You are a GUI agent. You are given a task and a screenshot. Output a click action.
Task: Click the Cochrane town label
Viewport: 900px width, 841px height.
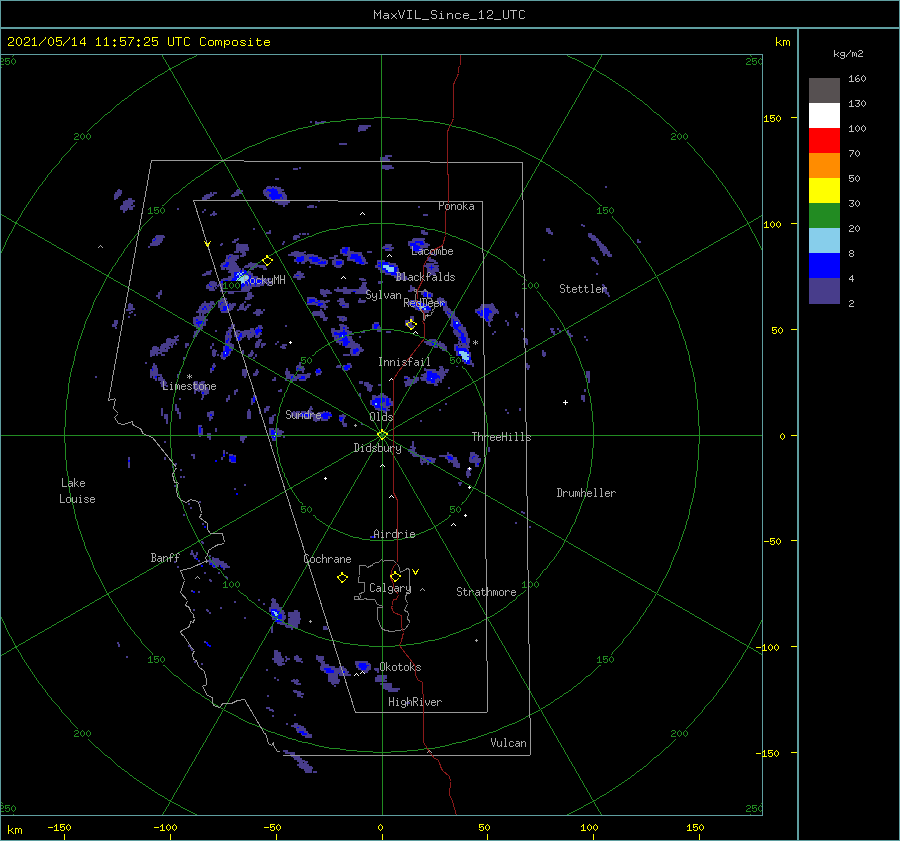(327, 559)
